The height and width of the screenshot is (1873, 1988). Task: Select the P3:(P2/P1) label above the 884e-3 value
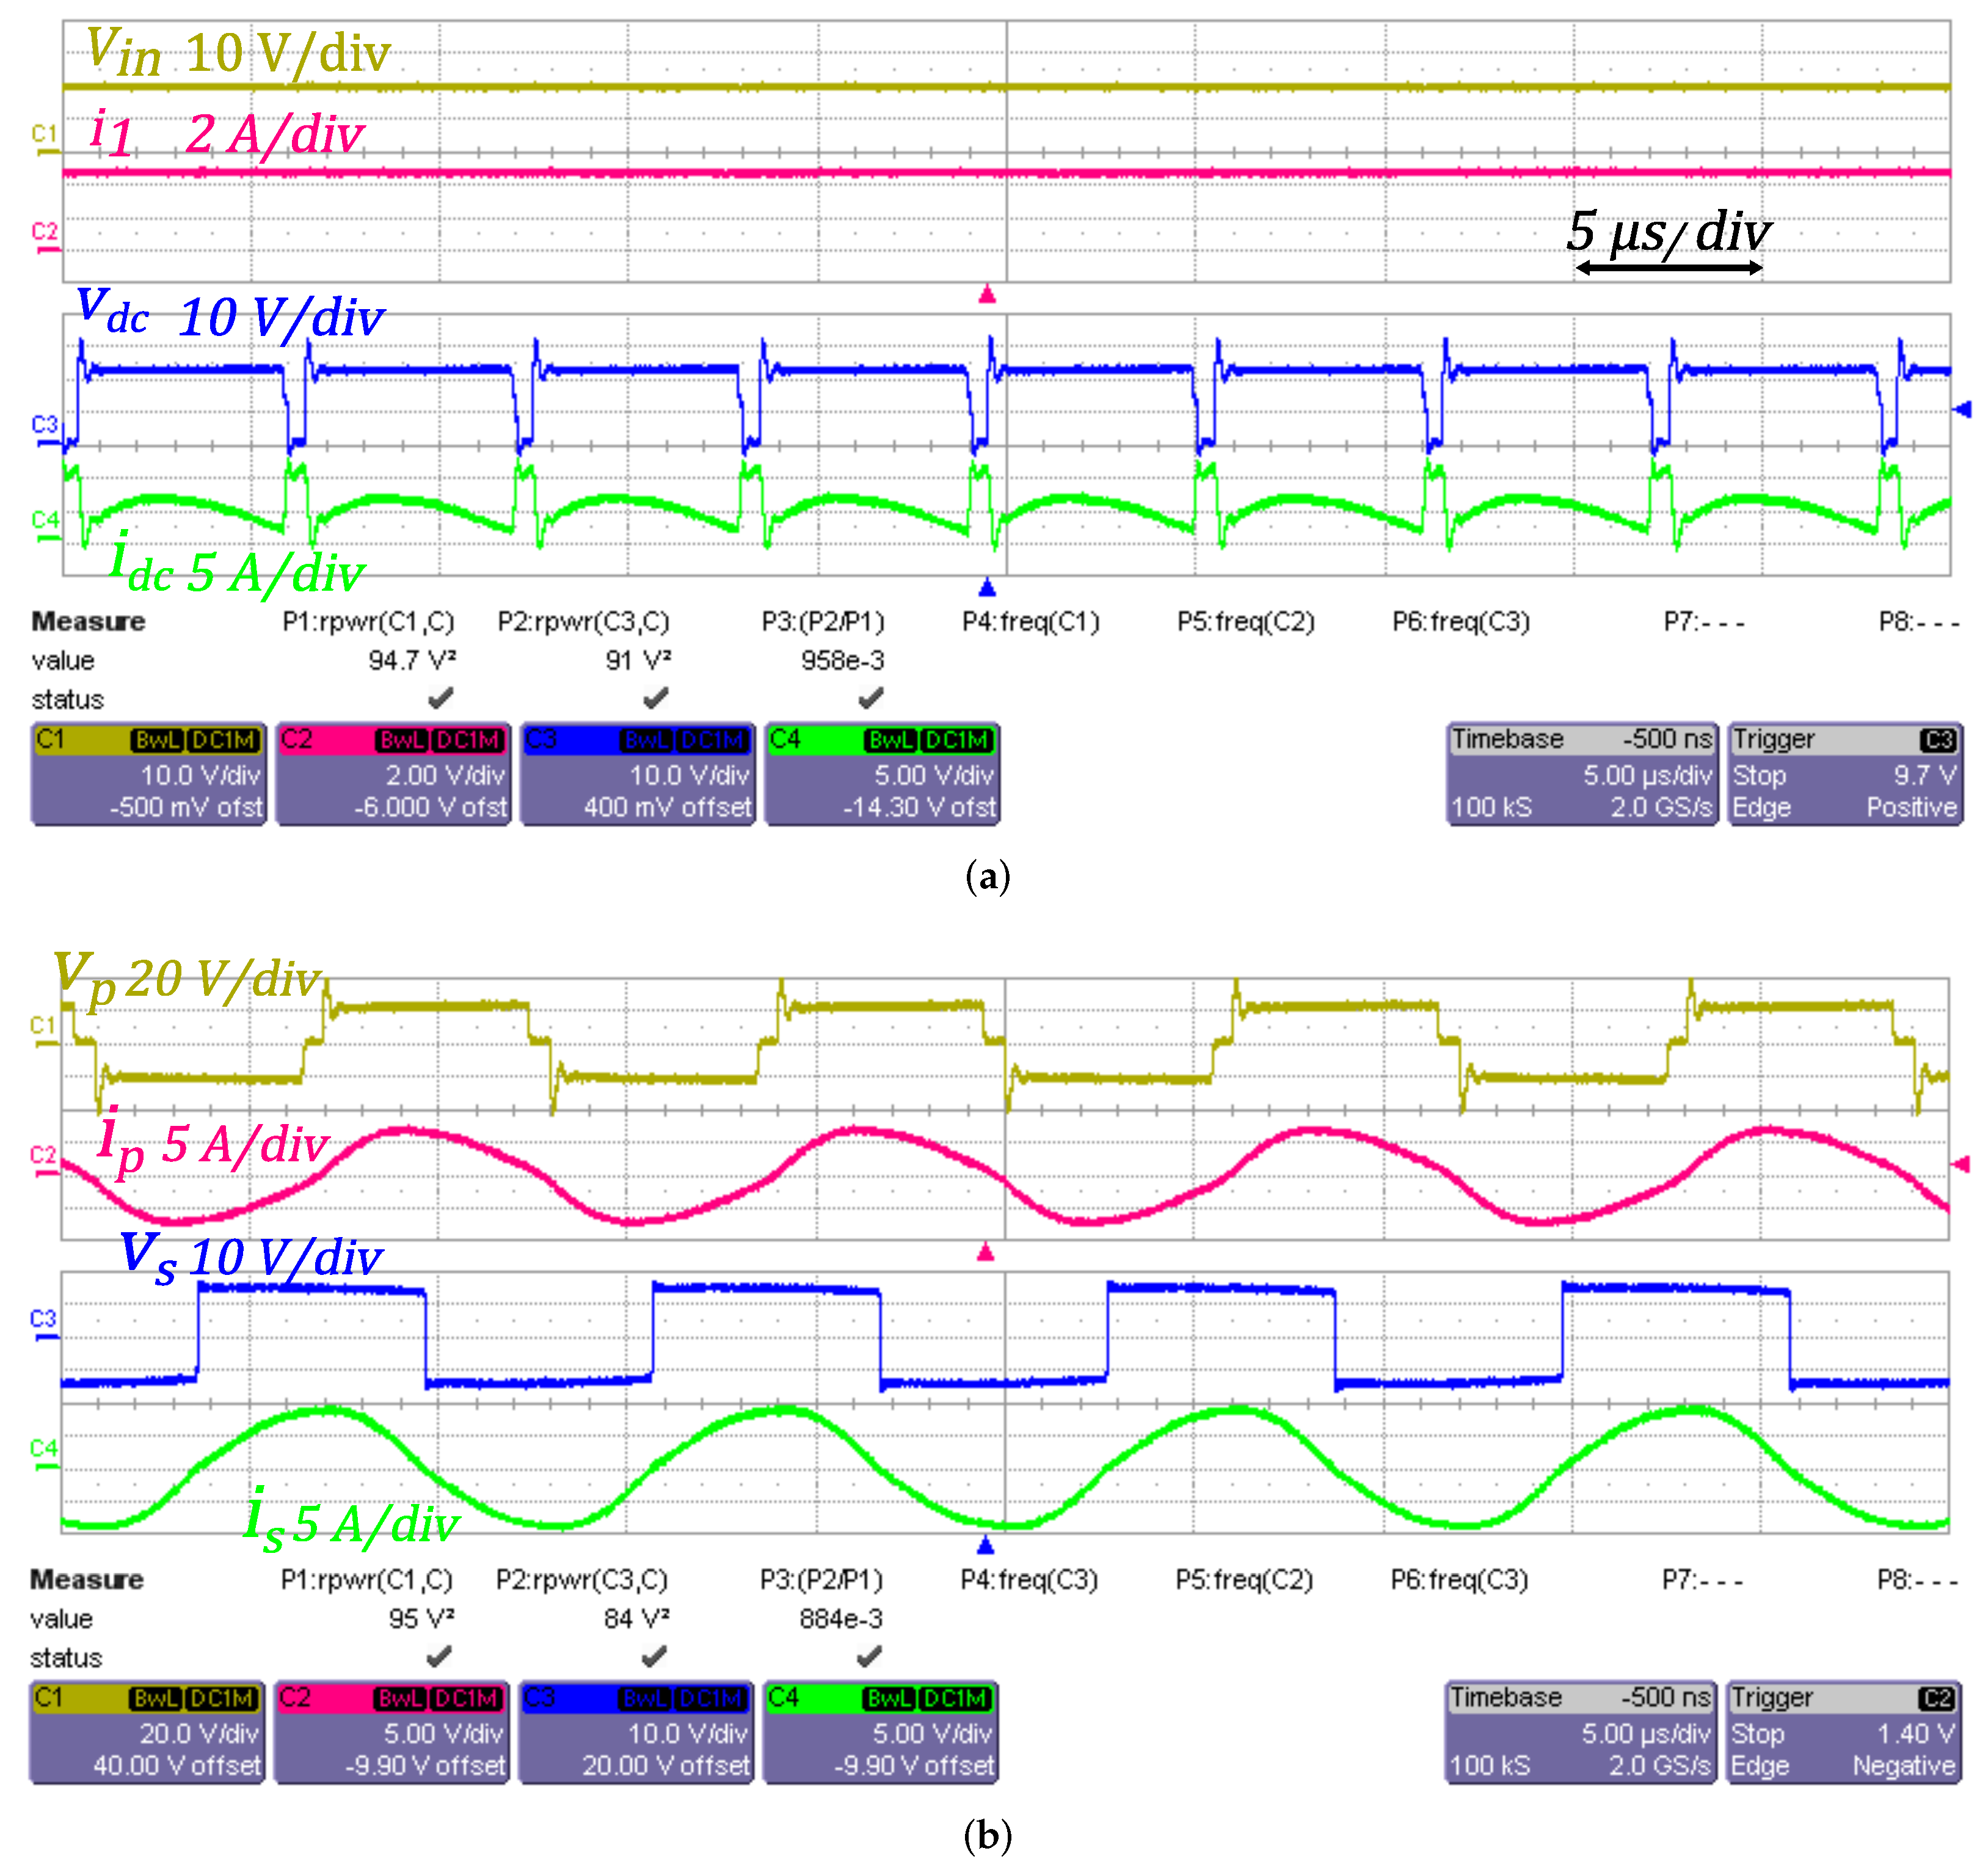coord(821,1580)
